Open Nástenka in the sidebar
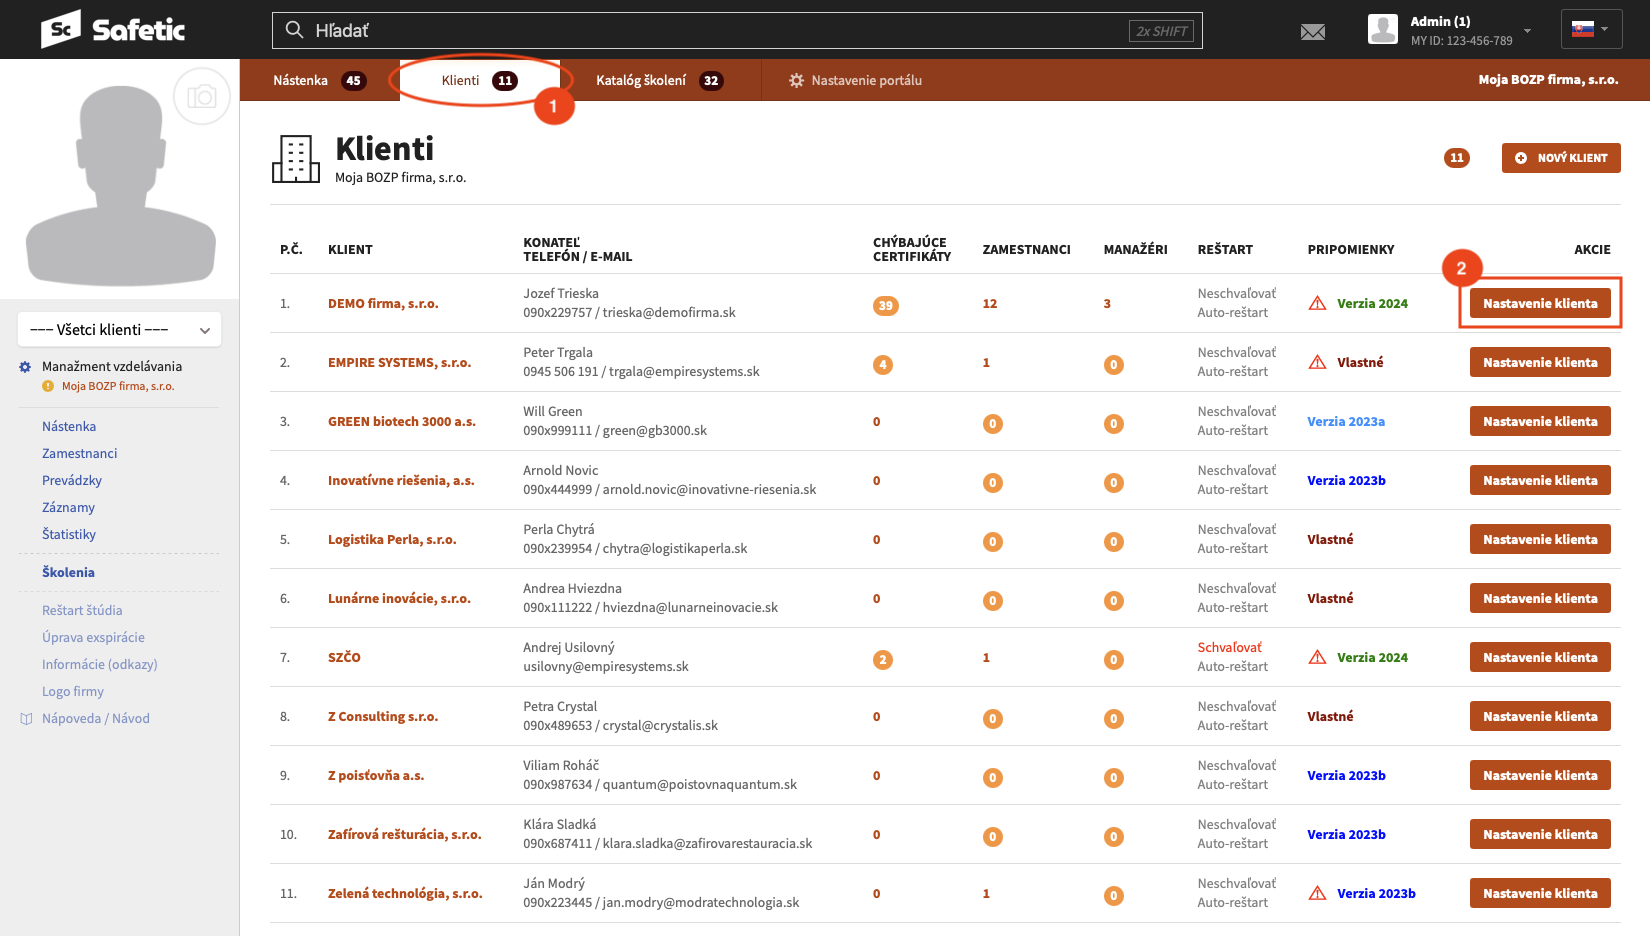1650x936 pixels. (x=69, y=426)
